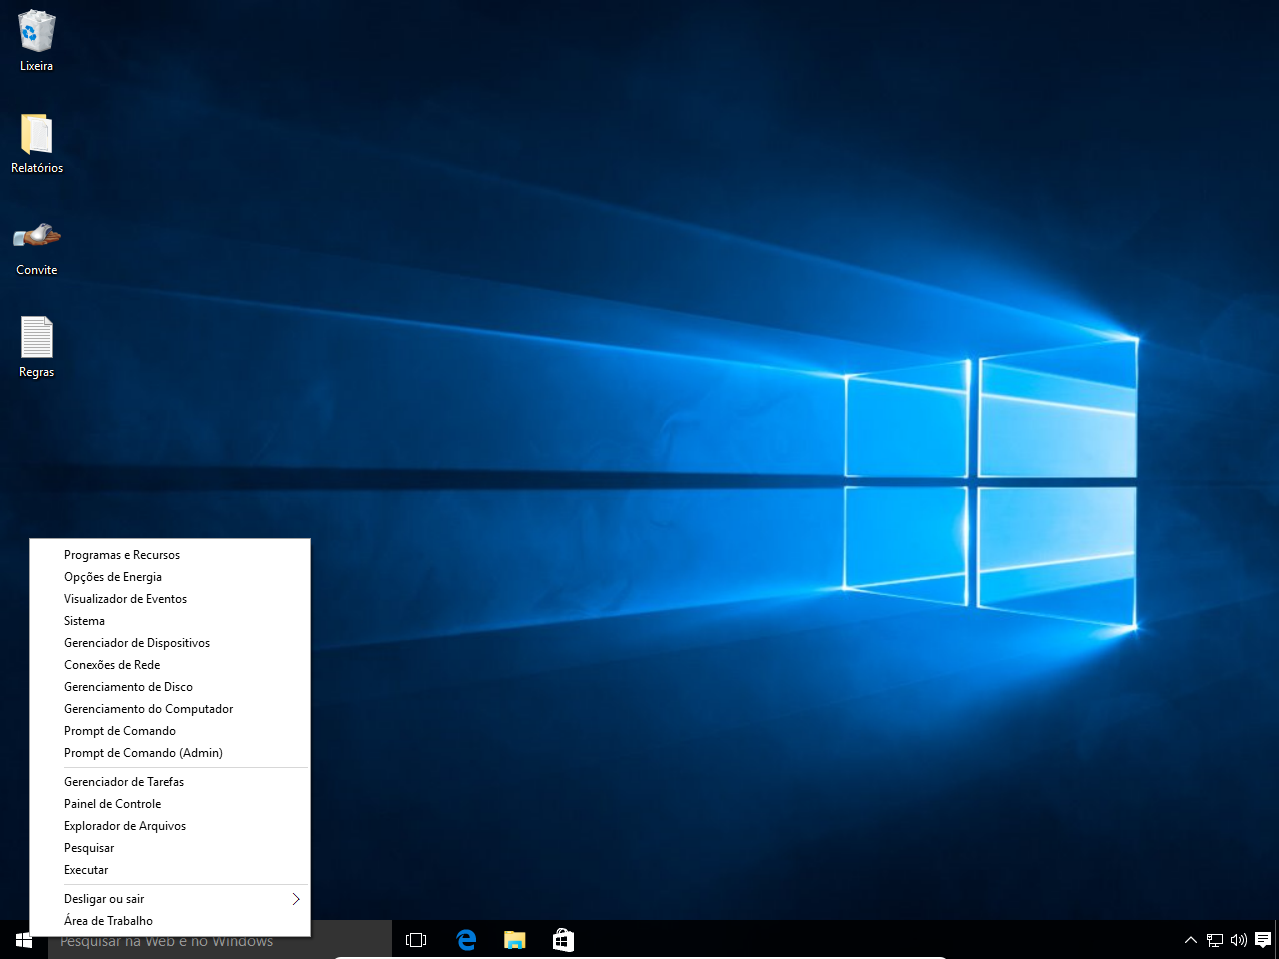Open Gerenciamento do Computador
This screenshot has width=1279, height=959.
click(x=170, y=709)
